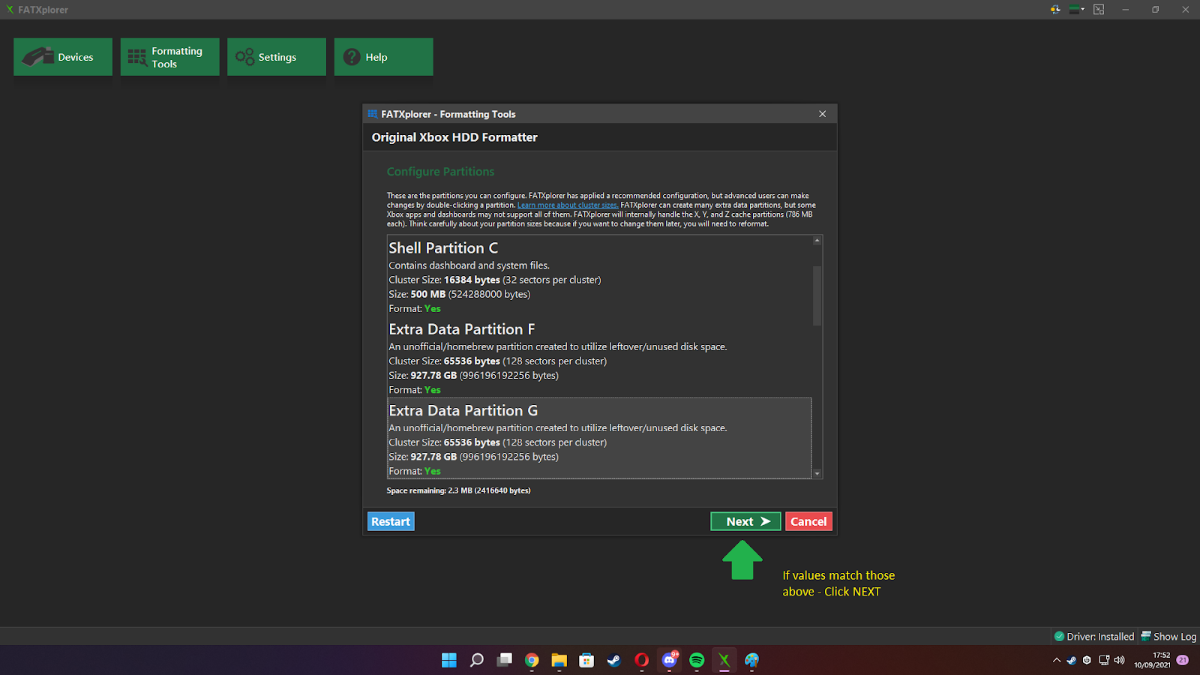Open Spotify from the taskbar
The width and height of the screenshot is (1200, 675).
[697, 660]
